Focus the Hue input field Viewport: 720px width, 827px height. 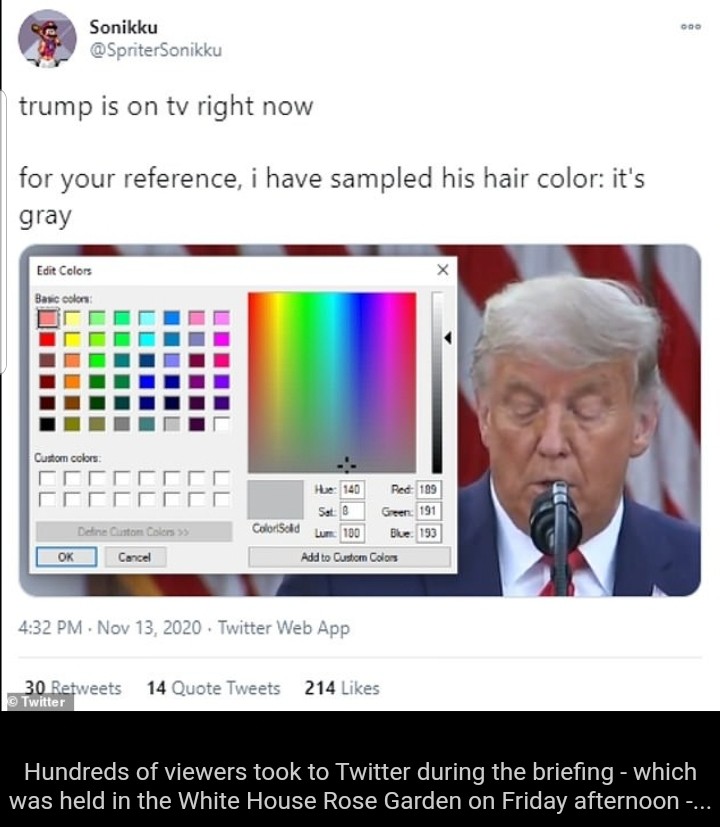click(x=352, y=489)
